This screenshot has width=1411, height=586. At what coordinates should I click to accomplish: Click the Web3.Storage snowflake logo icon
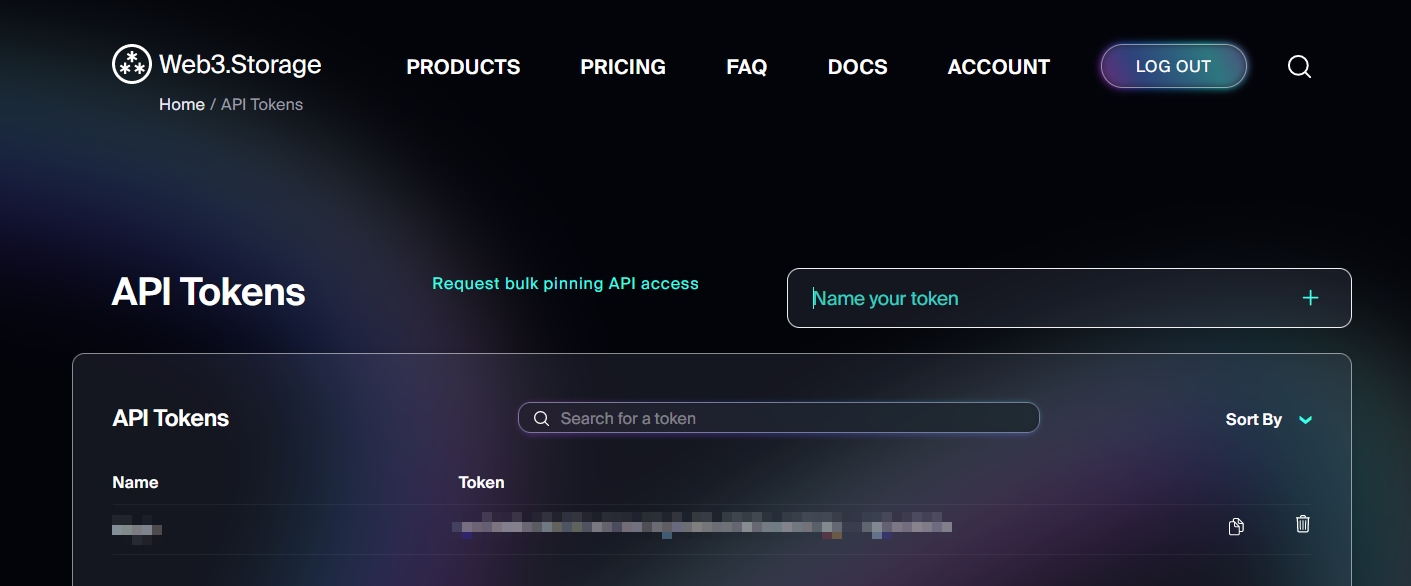[131, 65]
